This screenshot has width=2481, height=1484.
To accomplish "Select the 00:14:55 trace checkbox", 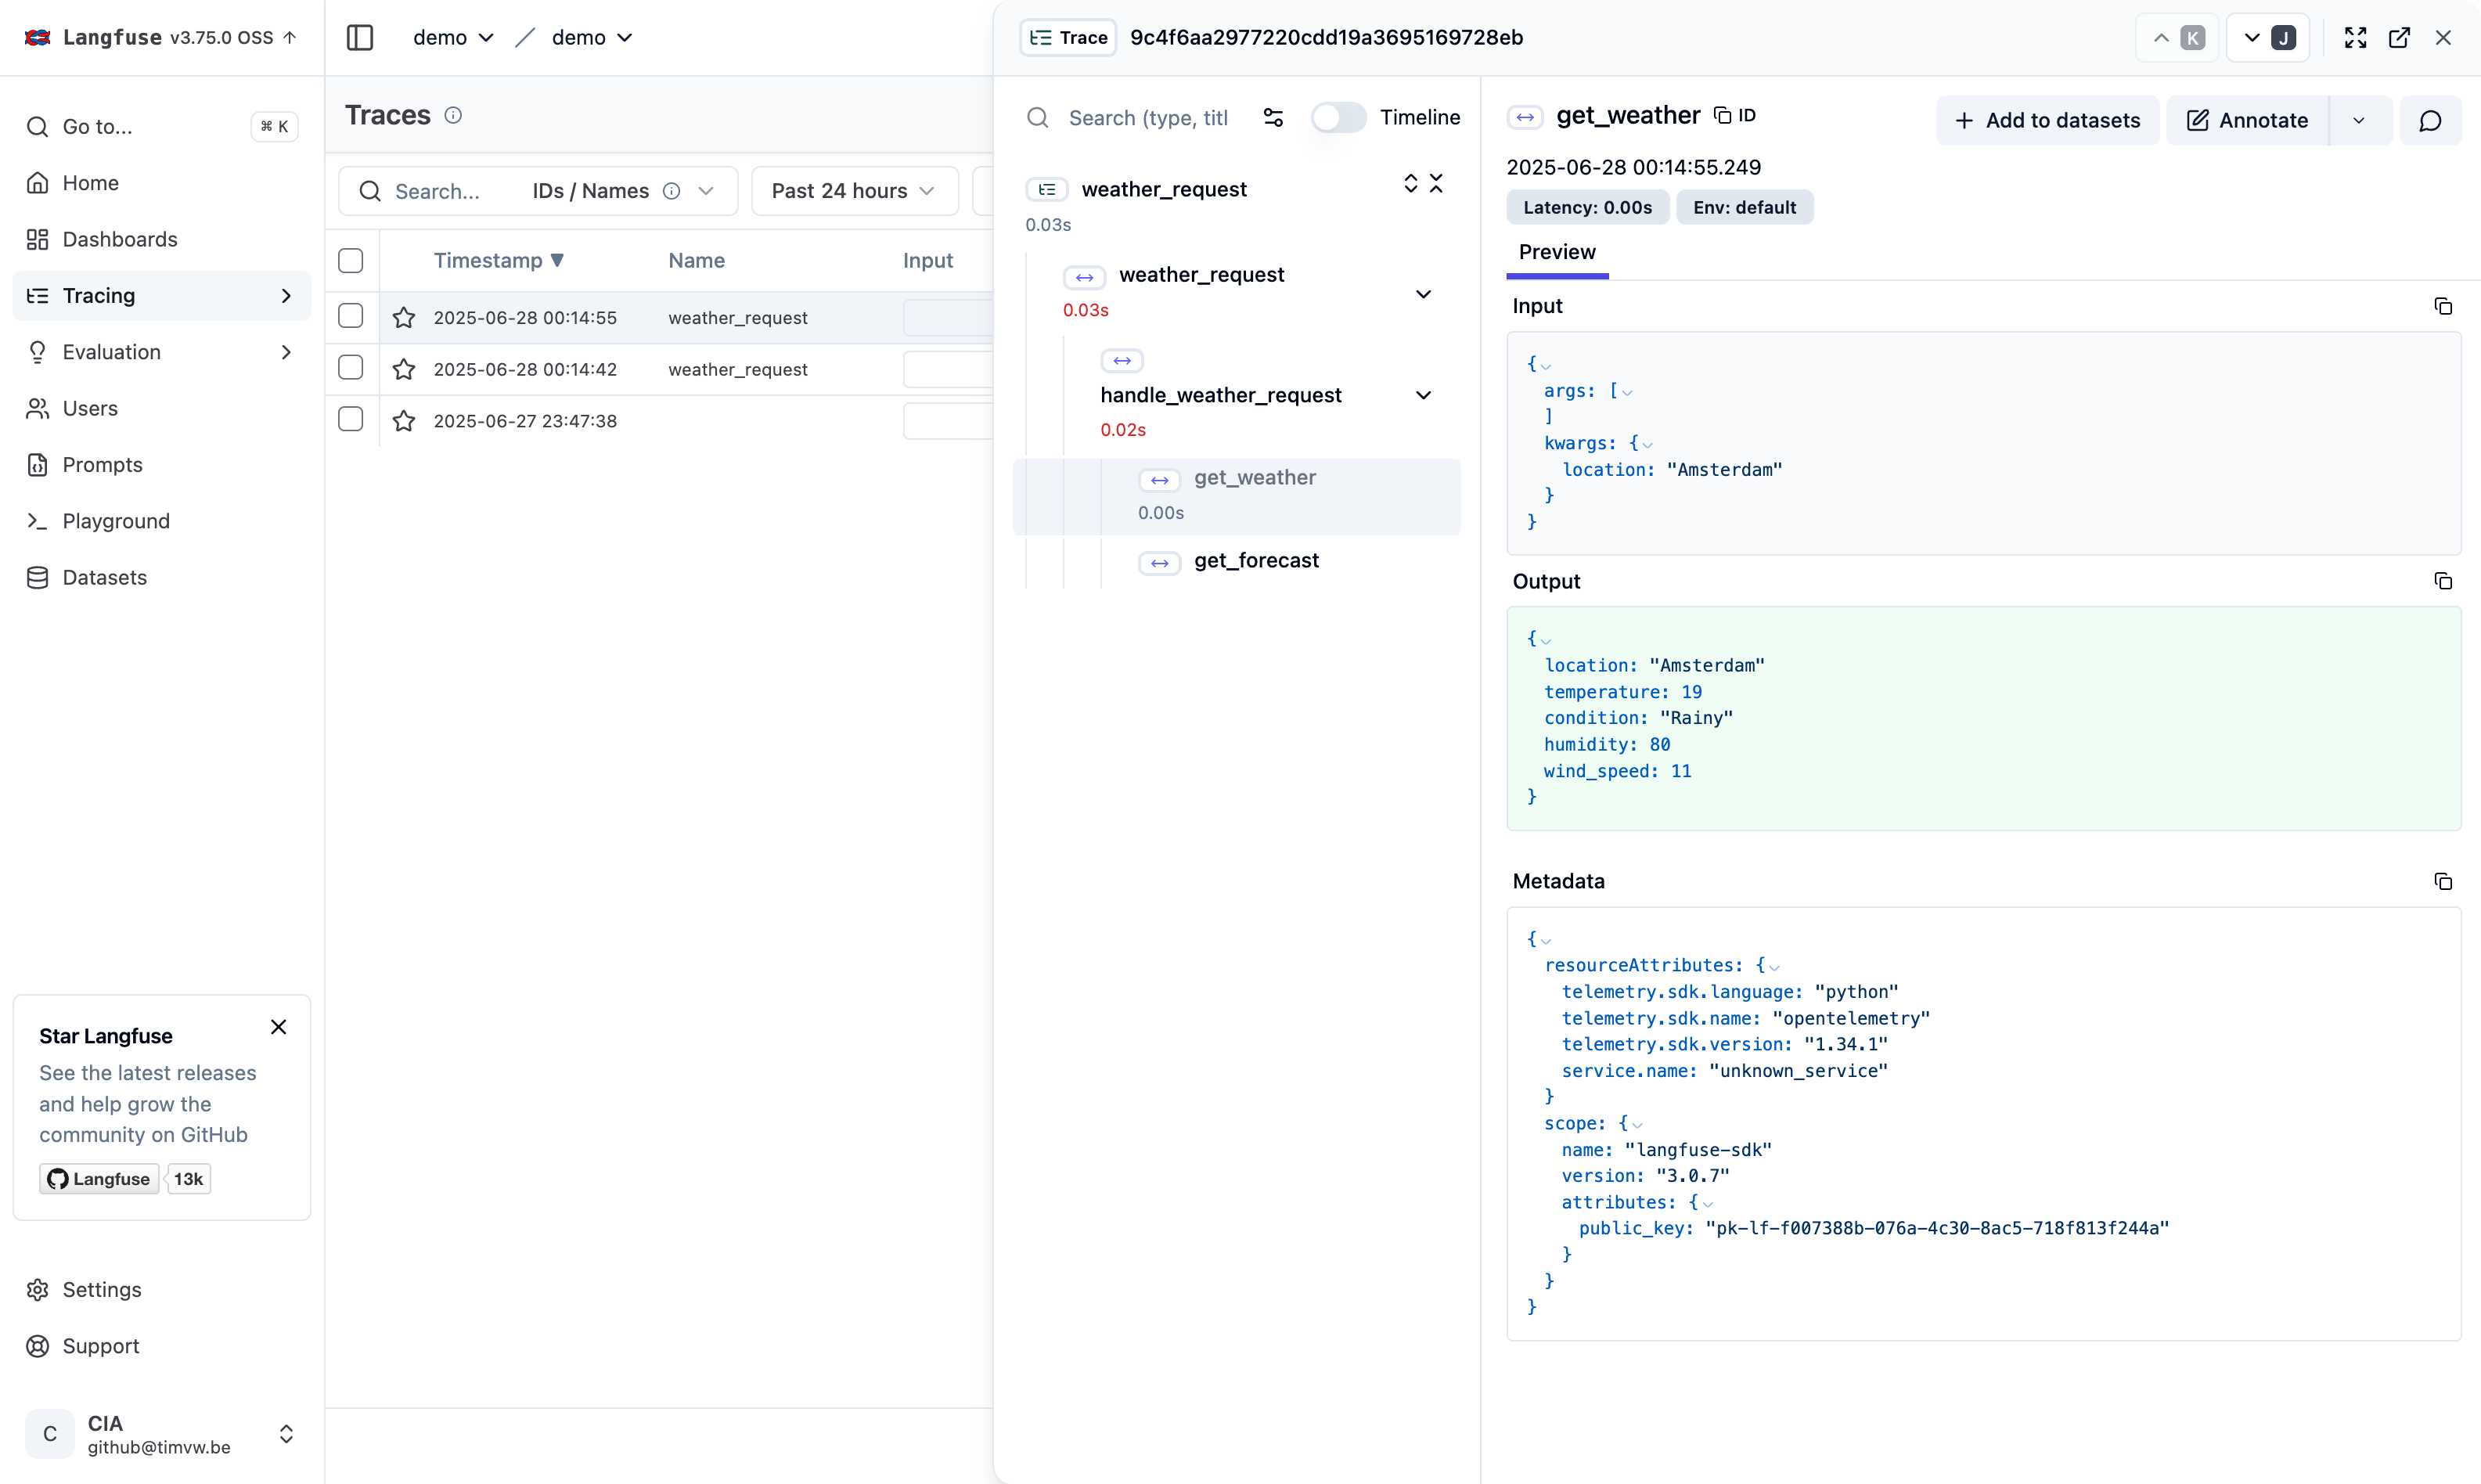I will [351, 316].
